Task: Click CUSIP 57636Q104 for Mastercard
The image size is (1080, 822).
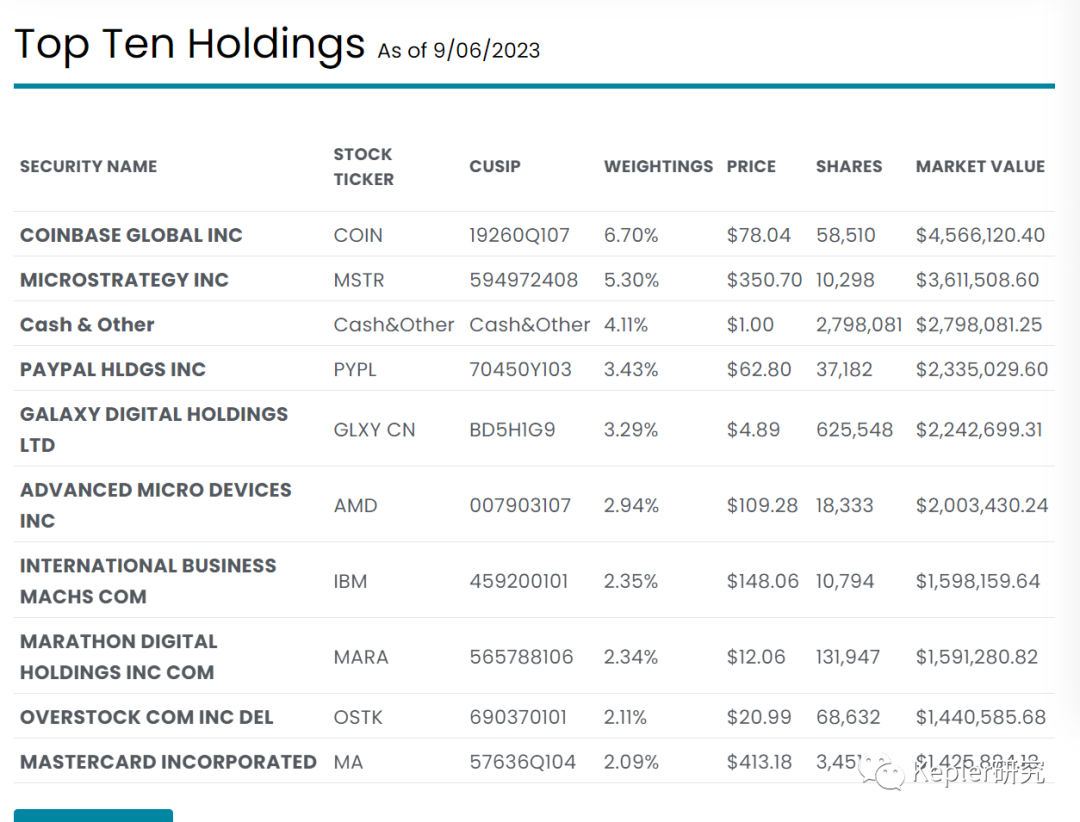Action: 523,763
